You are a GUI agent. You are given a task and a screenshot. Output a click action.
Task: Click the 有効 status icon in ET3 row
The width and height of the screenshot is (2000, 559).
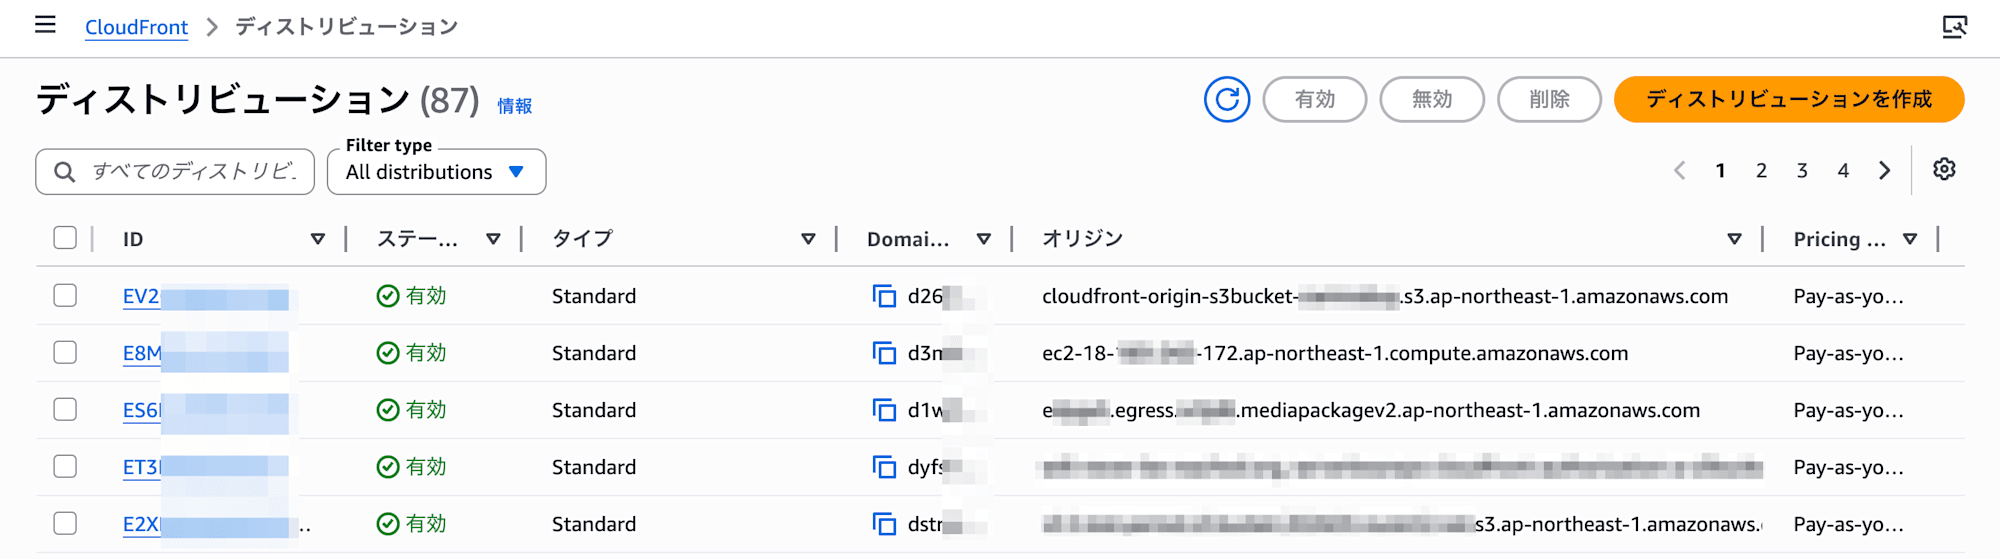(388, 467)
